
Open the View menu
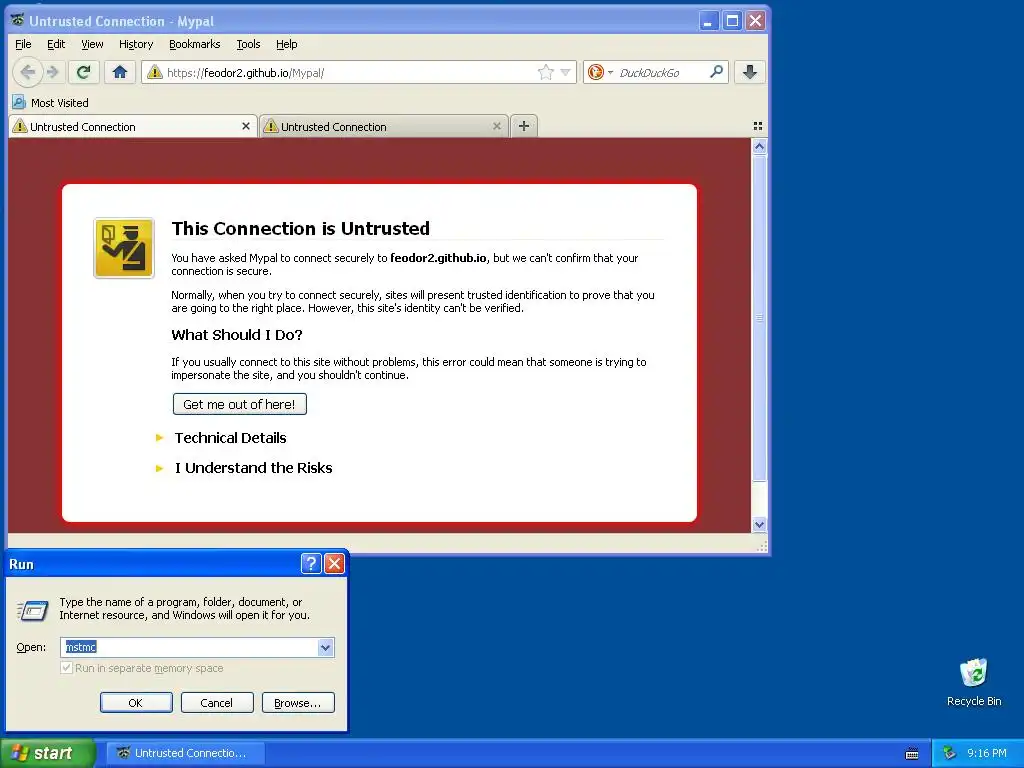[92, 44]
